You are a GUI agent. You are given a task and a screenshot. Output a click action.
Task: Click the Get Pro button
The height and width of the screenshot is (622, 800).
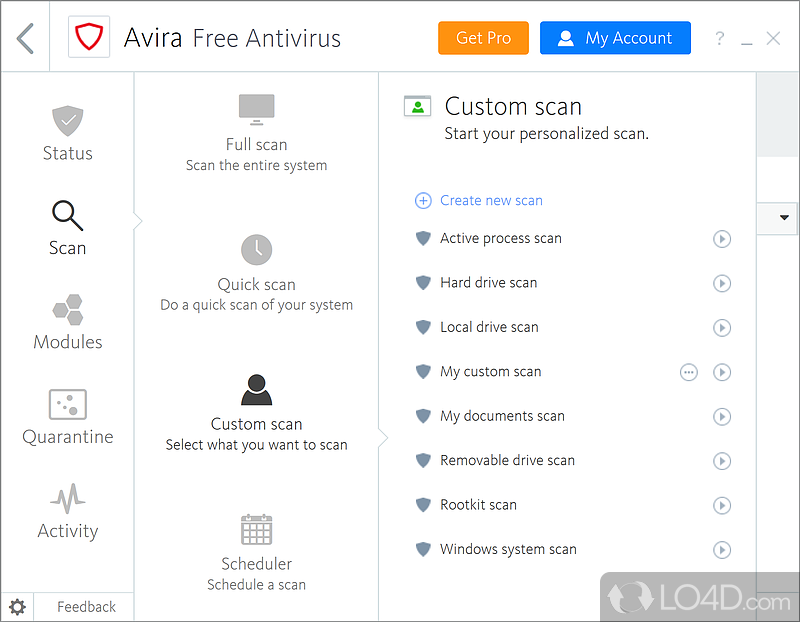pos(483,38)
